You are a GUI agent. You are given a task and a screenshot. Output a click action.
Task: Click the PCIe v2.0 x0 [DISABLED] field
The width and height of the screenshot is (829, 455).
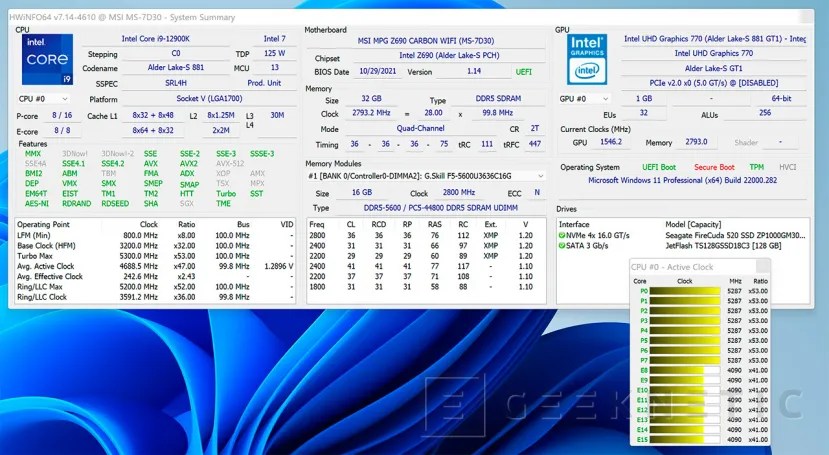pos(713,83)
